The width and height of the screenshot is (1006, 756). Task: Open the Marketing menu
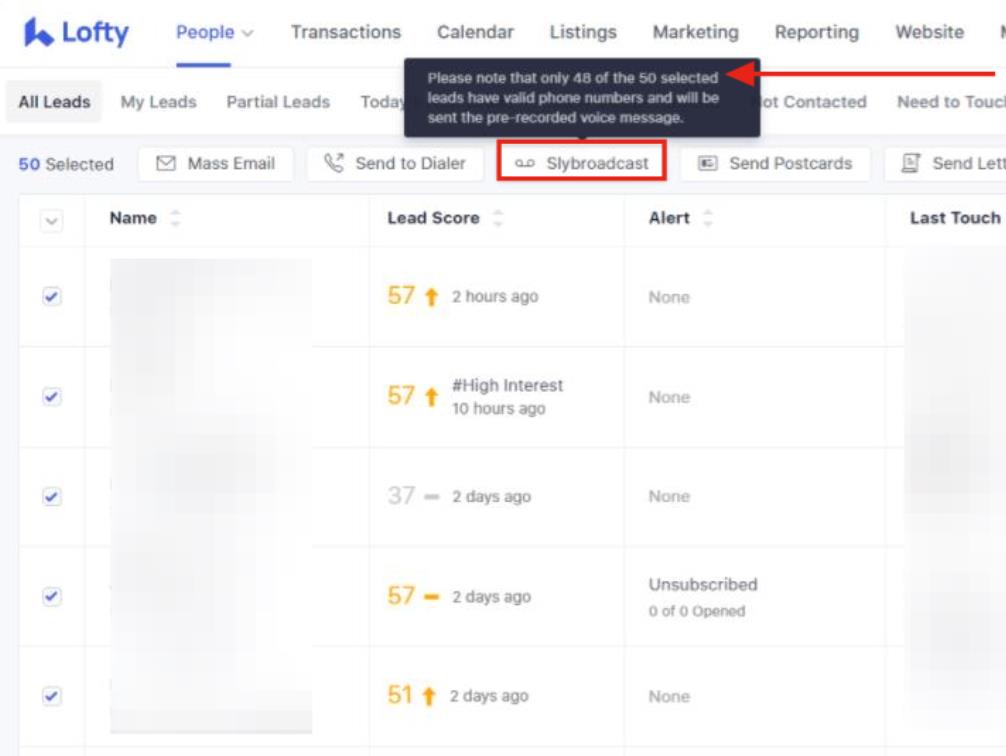coord(694,31)
